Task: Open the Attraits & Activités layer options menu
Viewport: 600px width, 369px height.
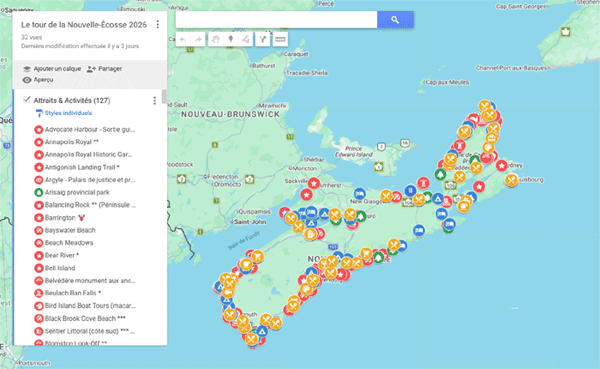Action: coord(155,100)
